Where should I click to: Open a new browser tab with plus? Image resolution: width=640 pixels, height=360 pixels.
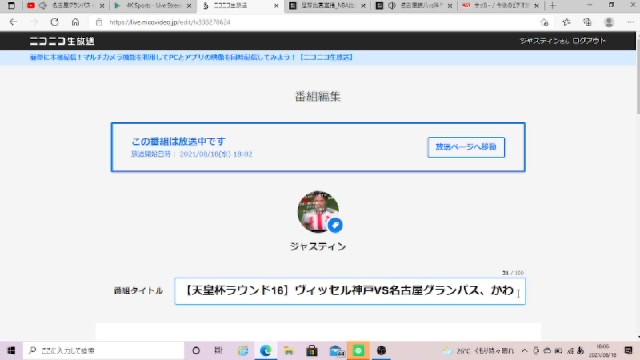coord(552,6)
